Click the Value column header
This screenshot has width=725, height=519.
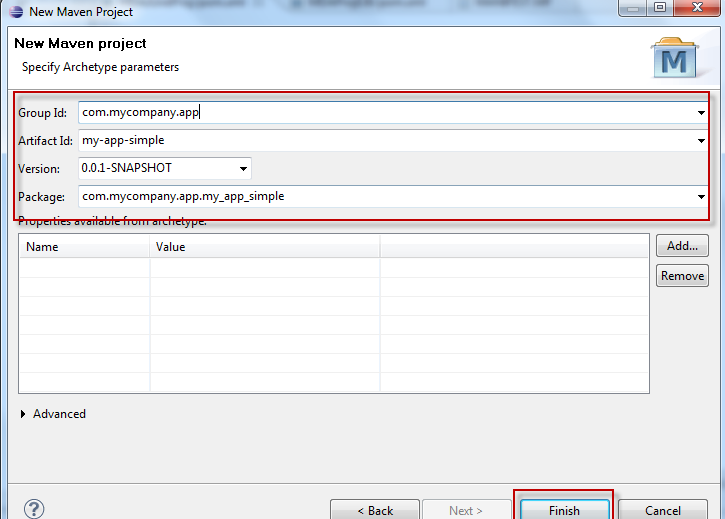pyautogui.click(x=264, y=247)
